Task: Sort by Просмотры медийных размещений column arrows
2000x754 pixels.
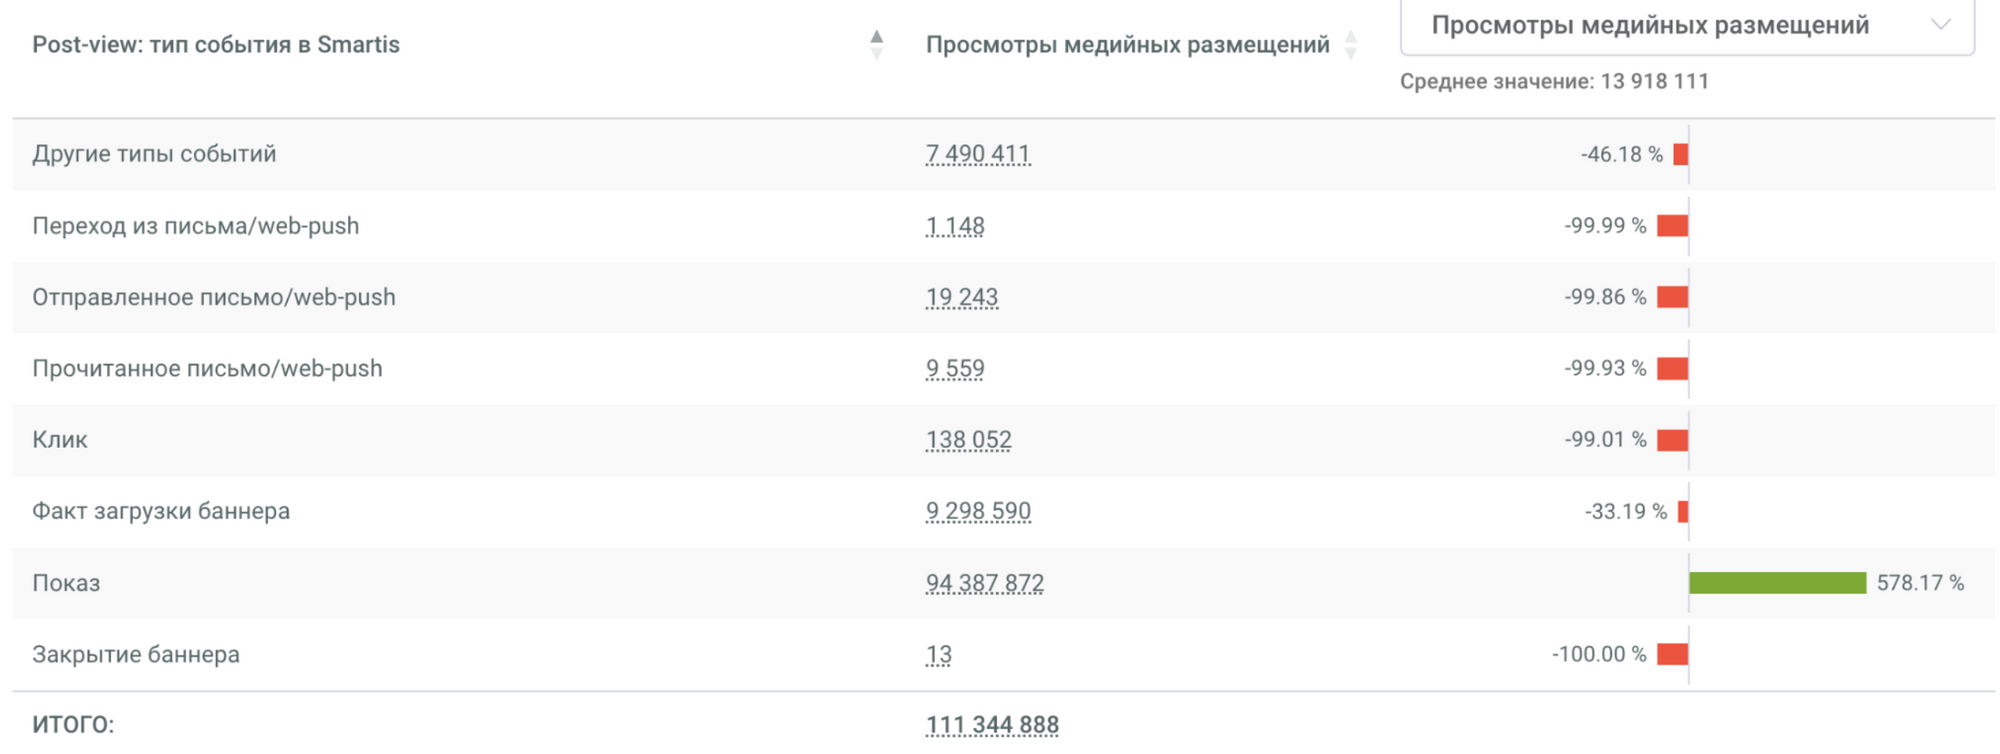Action: (1351, 45)
